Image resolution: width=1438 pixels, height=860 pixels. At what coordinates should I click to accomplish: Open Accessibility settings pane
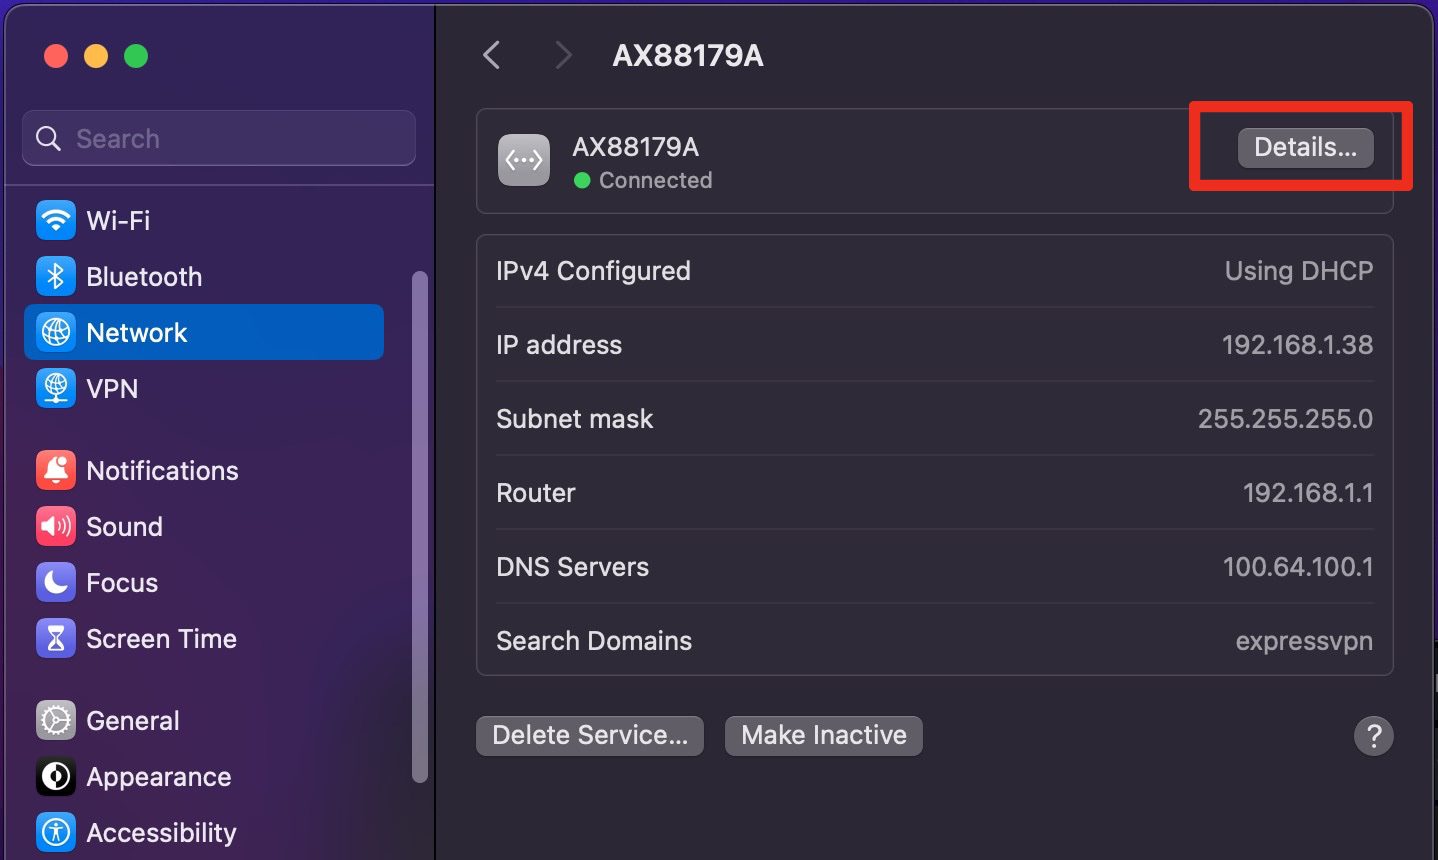160,832
